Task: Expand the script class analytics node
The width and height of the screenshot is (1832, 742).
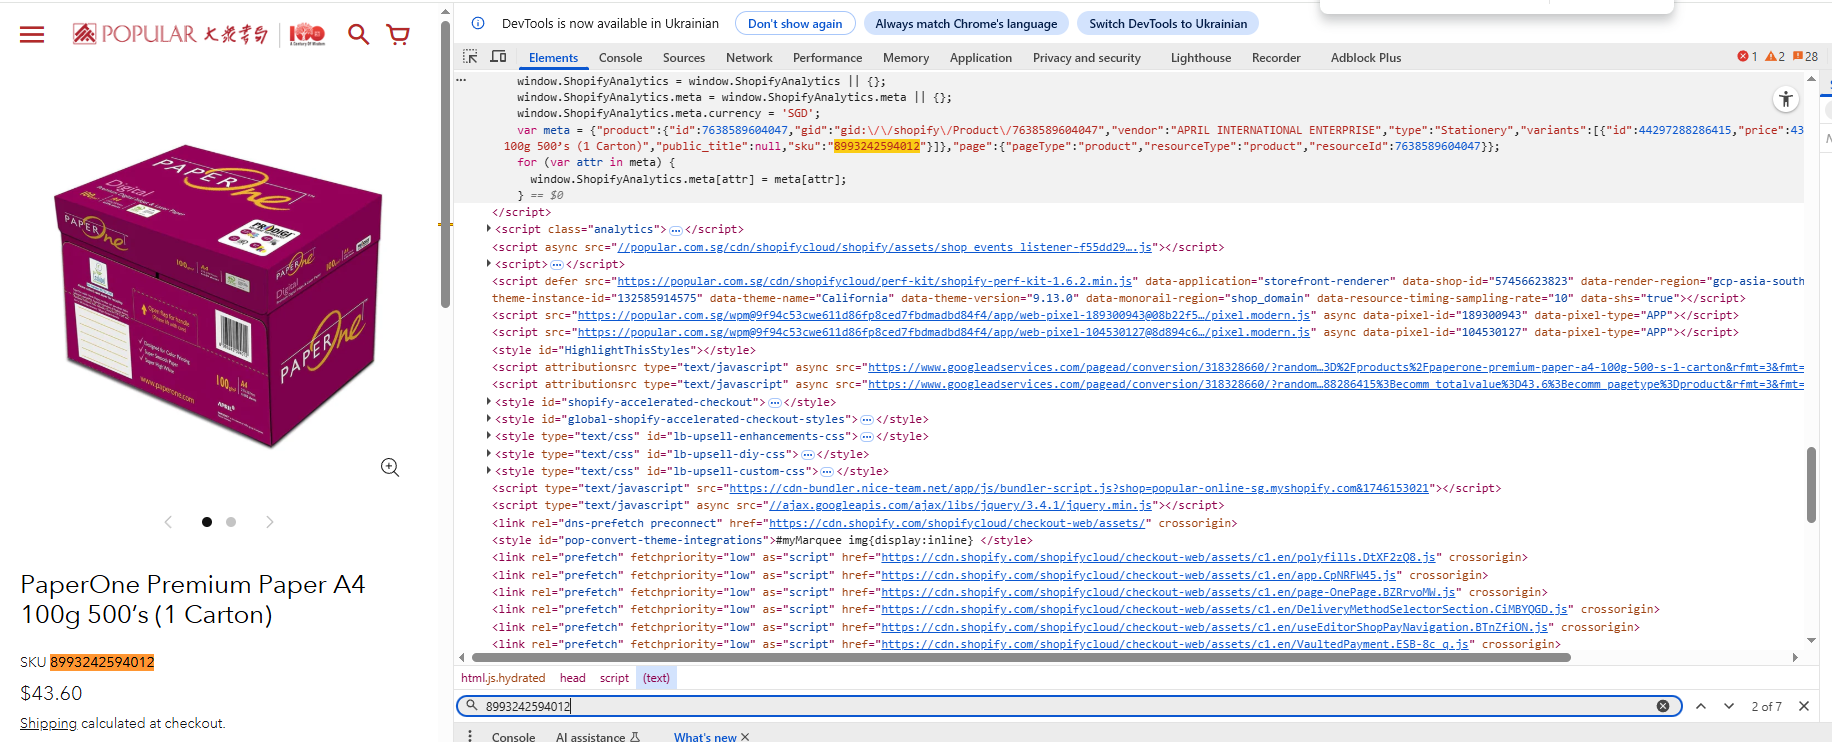Action: pos(488,229)
